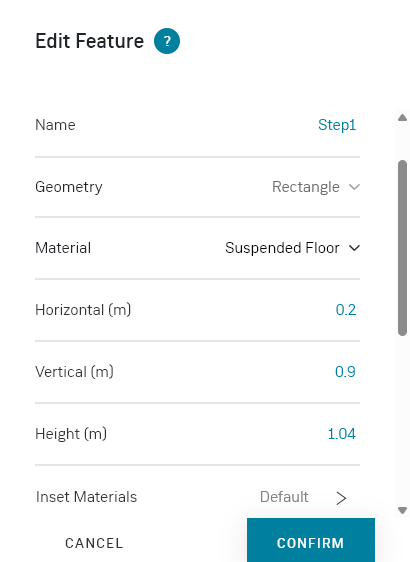
Task: Edit Horizontal value 0.2
Action: coord(346,310)
